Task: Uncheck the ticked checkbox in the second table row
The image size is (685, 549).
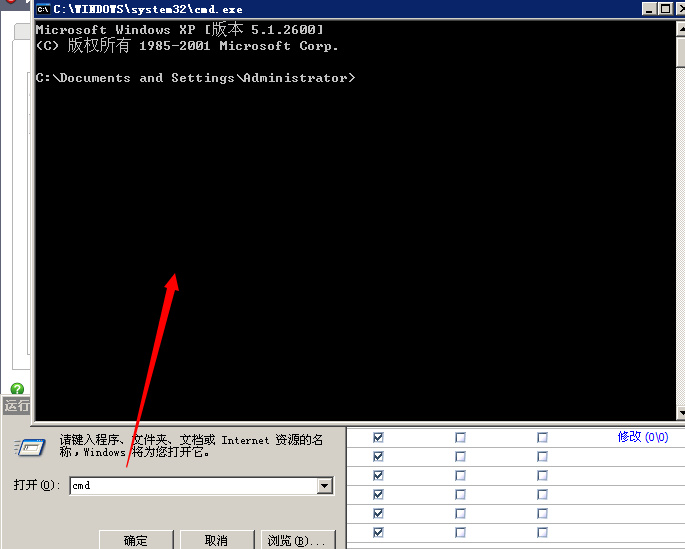Action: coord(378,456)
